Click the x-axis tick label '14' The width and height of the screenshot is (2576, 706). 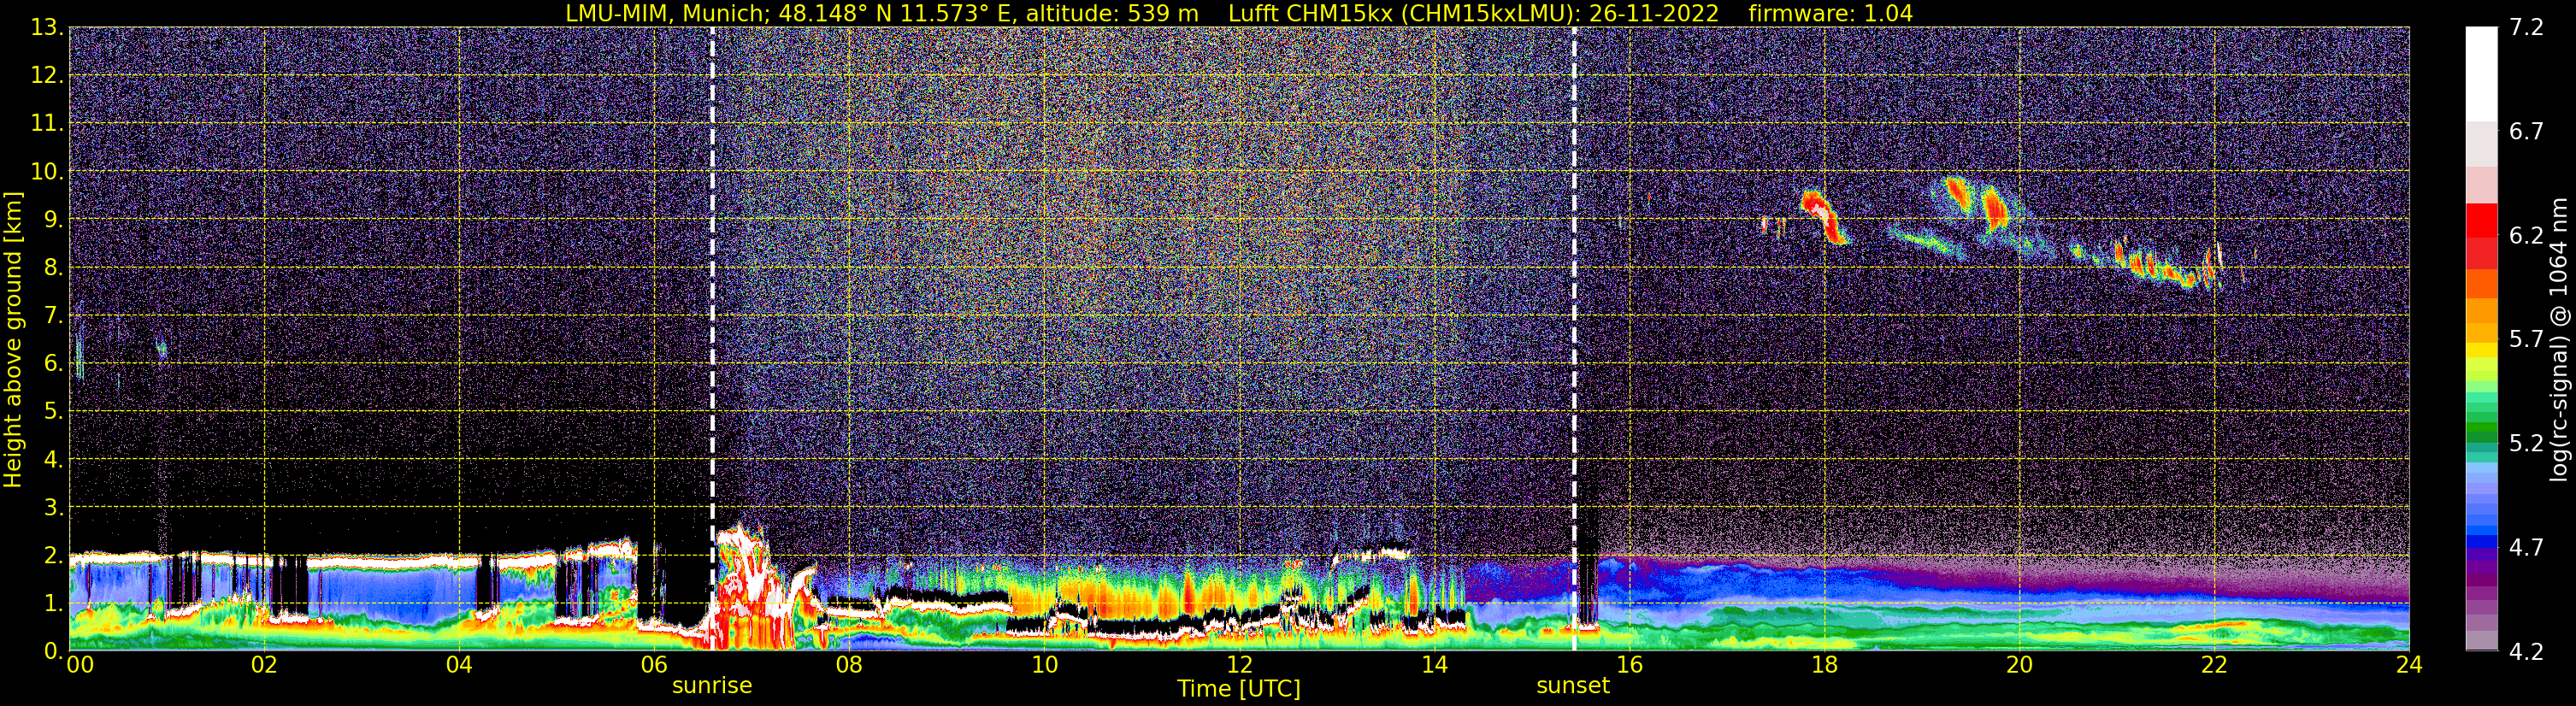point(1433,666)
